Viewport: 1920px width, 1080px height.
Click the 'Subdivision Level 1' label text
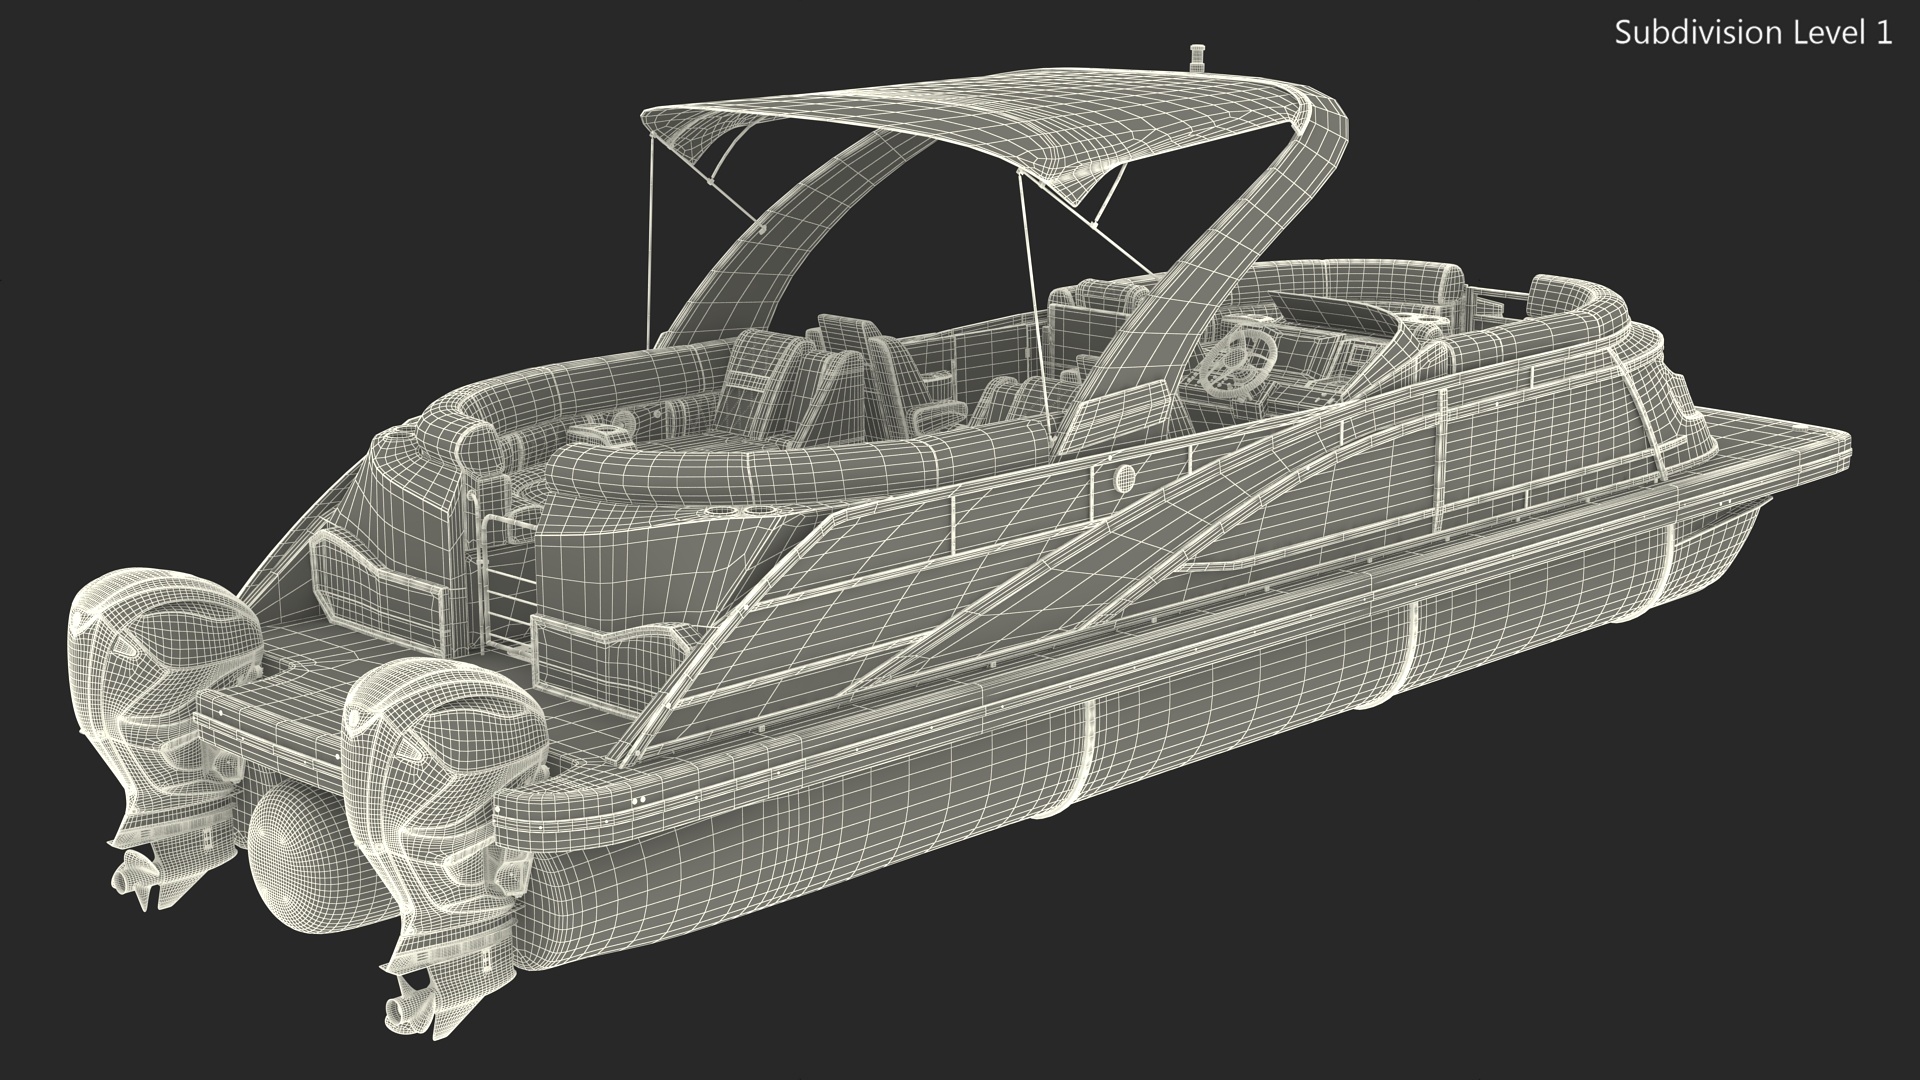(1754, 33)
